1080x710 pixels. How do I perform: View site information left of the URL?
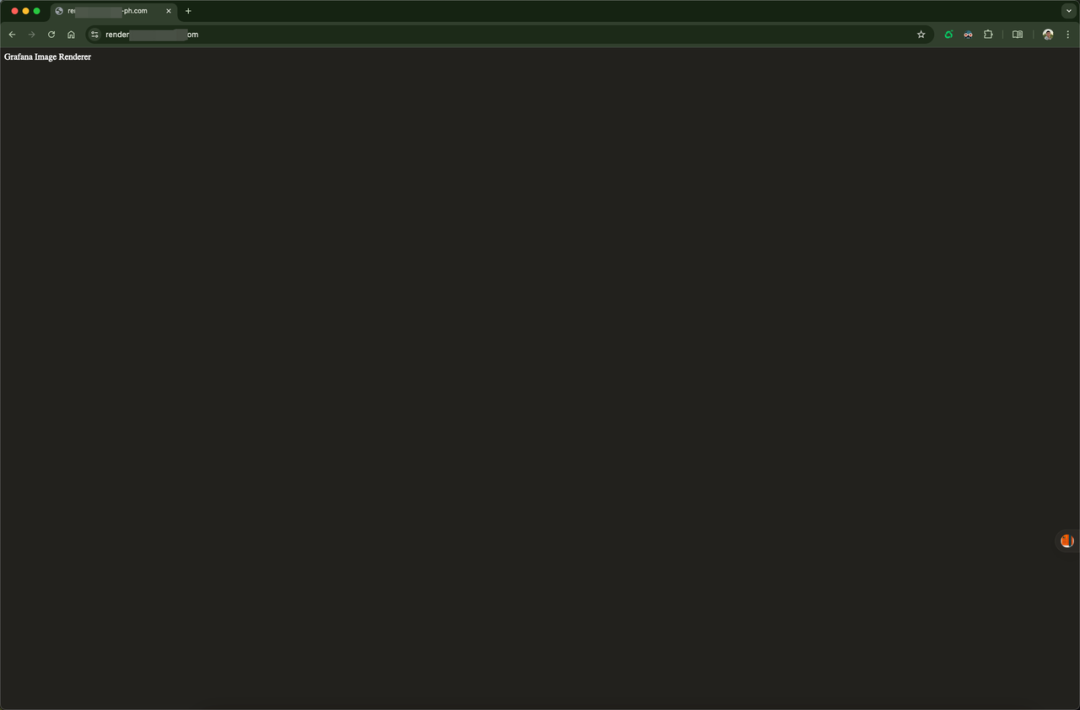coord(95,34)
